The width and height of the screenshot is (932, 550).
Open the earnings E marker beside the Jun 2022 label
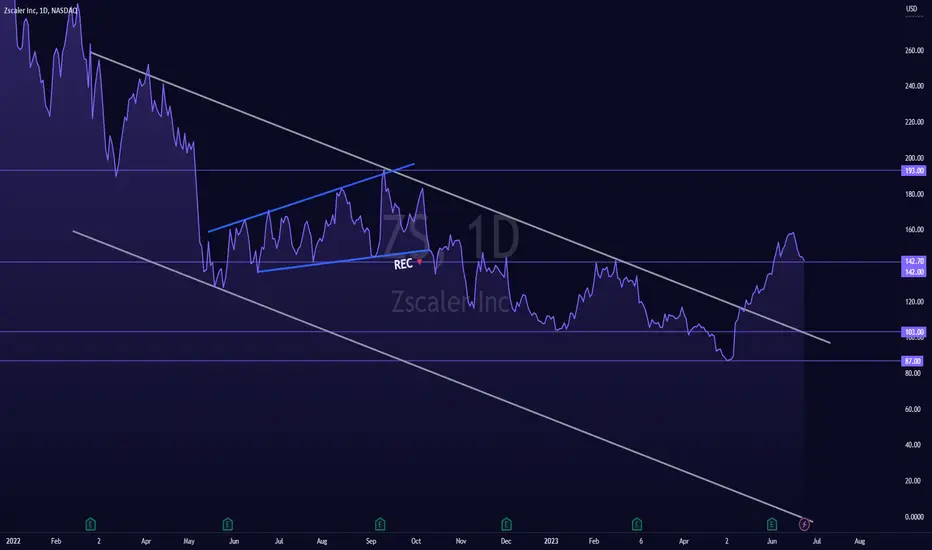[x=227, y=524]
